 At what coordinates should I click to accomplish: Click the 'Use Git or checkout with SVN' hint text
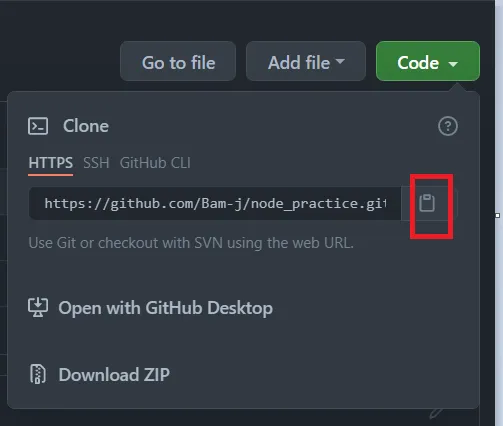click(x=191, y=243)
